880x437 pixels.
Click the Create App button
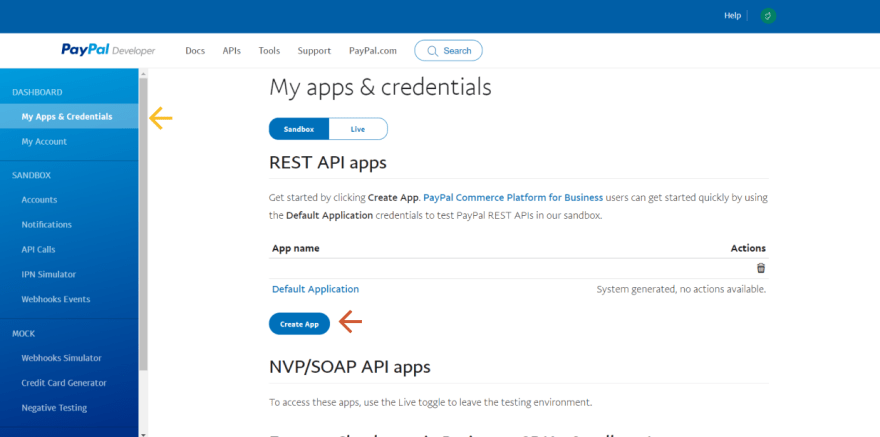pyautogui.click(x=299, y=324)
